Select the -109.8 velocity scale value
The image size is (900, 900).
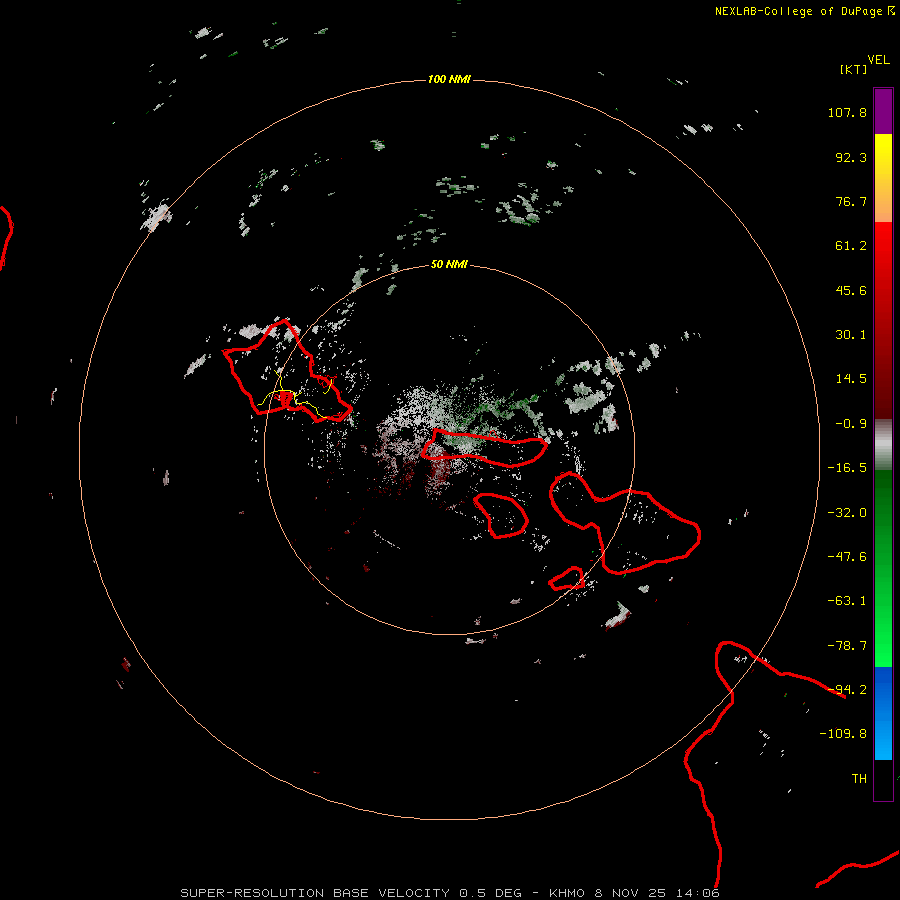(x=843, y=734)
